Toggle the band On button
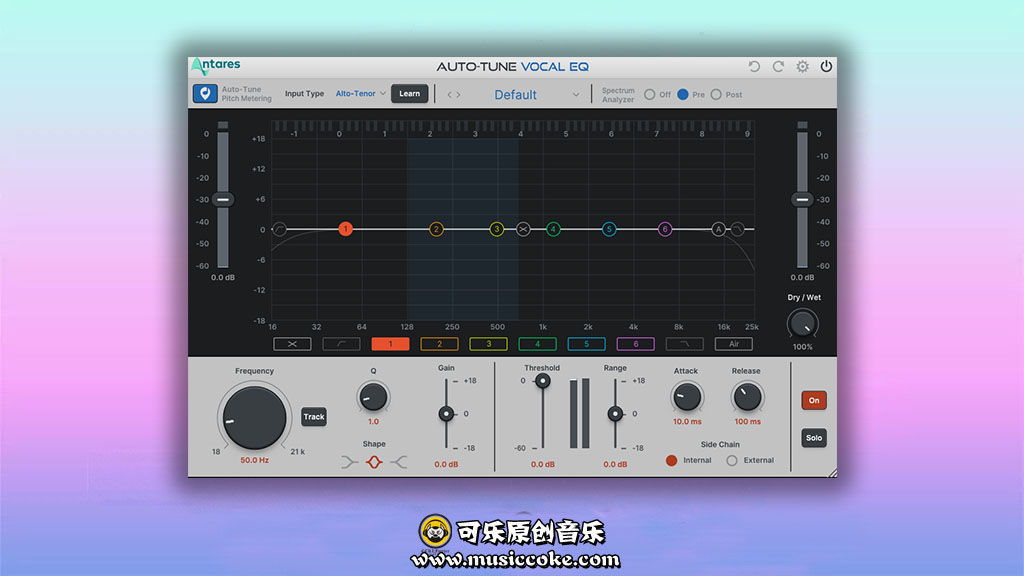 pos(814,400)
